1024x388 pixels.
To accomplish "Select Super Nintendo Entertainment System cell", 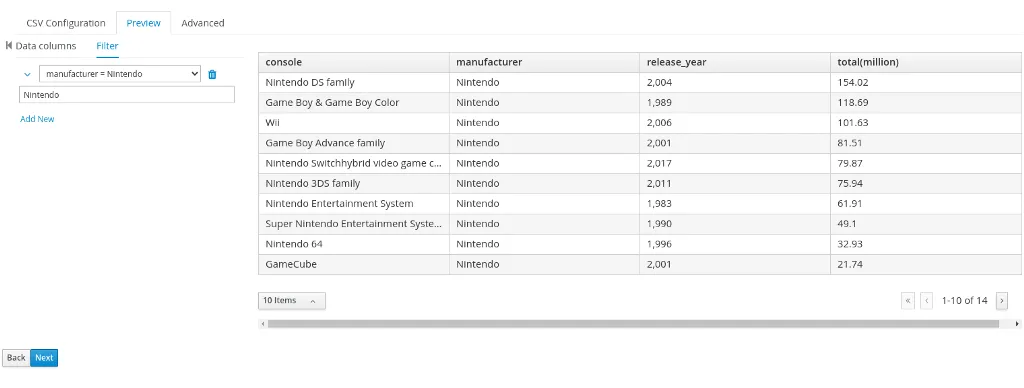I will [x=353, y=224].
